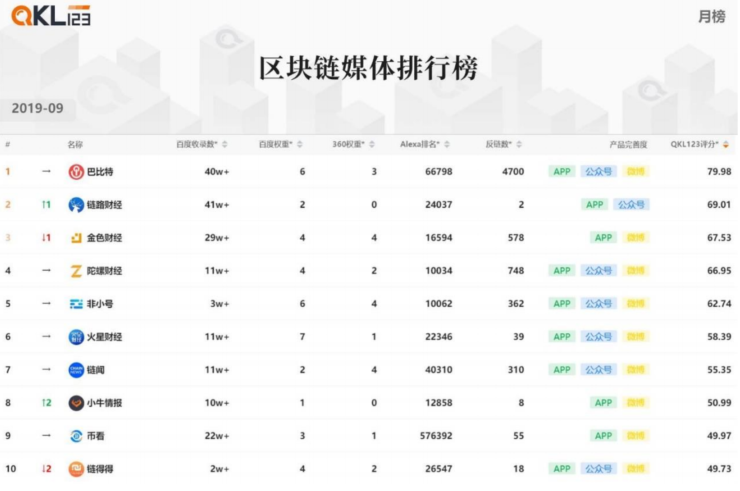Open the 币看 logo icon
The image size is (740, 491).
tap(76, 436)
